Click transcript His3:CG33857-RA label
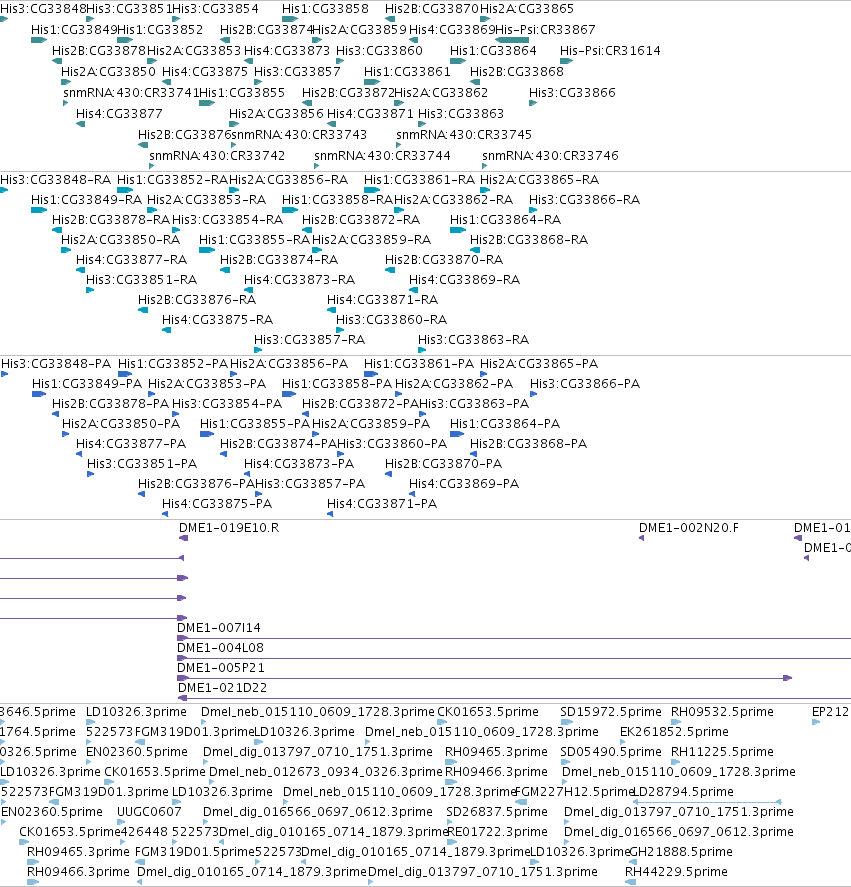The height and width of the screenshot is (887, 851). click(310, 339)
